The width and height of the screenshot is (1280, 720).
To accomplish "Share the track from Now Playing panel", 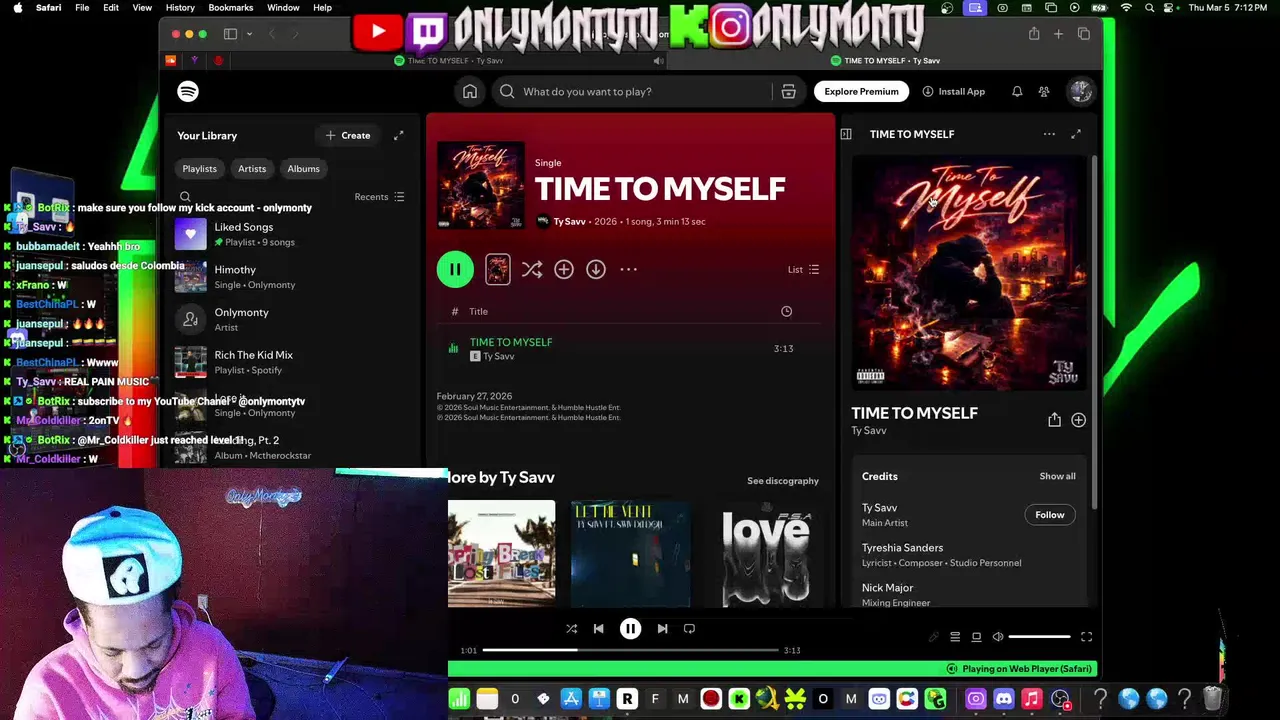I will (x=1054, y=420).
